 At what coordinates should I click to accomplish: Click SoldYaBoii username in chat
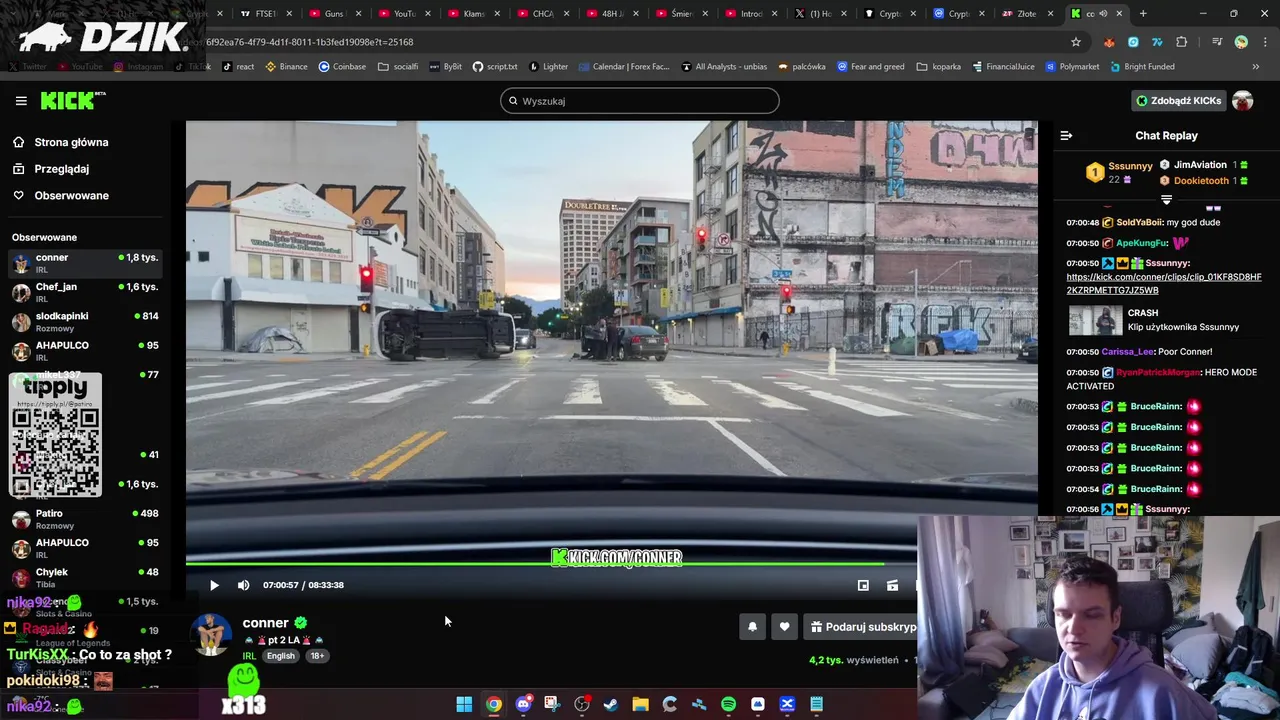[1139, 222]
